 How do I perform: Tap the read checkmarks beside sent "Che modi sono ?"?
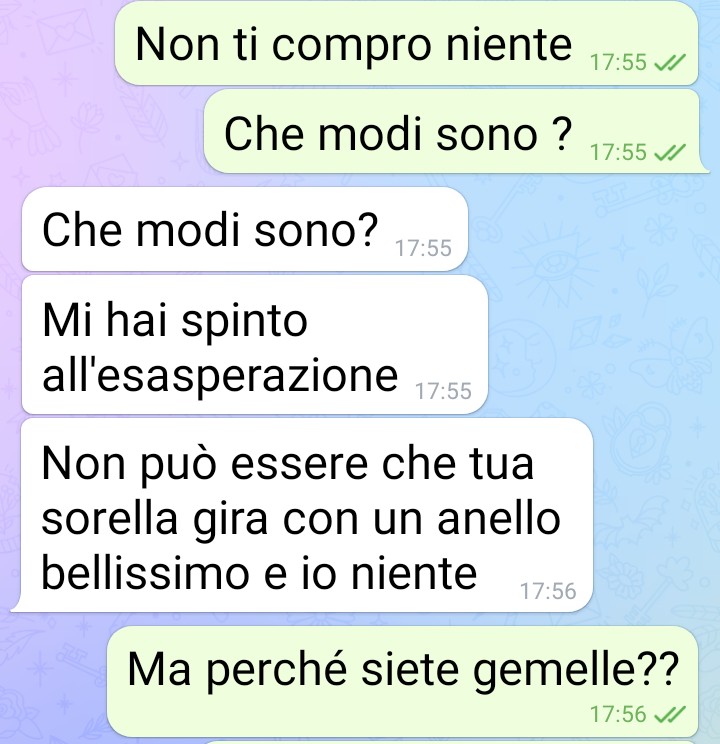(x=670, y=153)
